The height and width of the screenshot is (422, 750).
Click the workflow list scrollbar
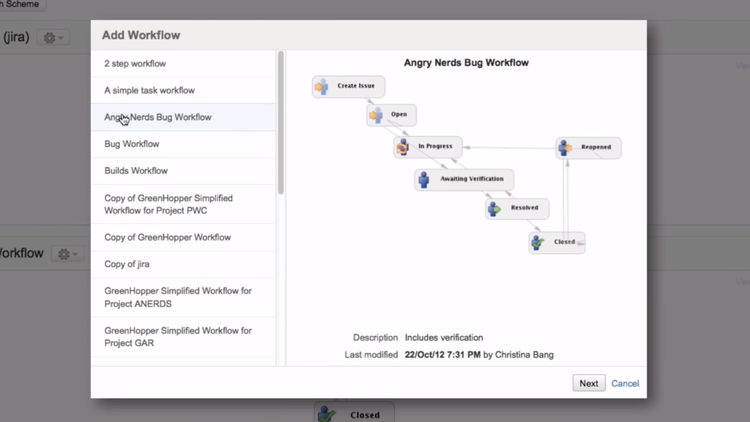pos(281,122)
